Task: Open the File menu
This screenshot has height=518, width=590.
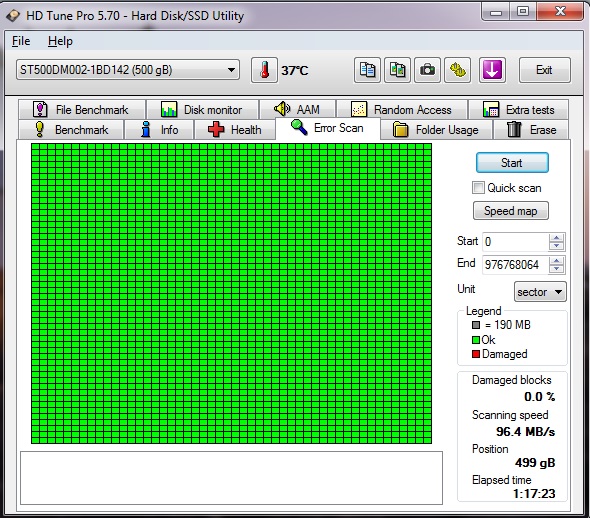Action: tap(21, 41)
